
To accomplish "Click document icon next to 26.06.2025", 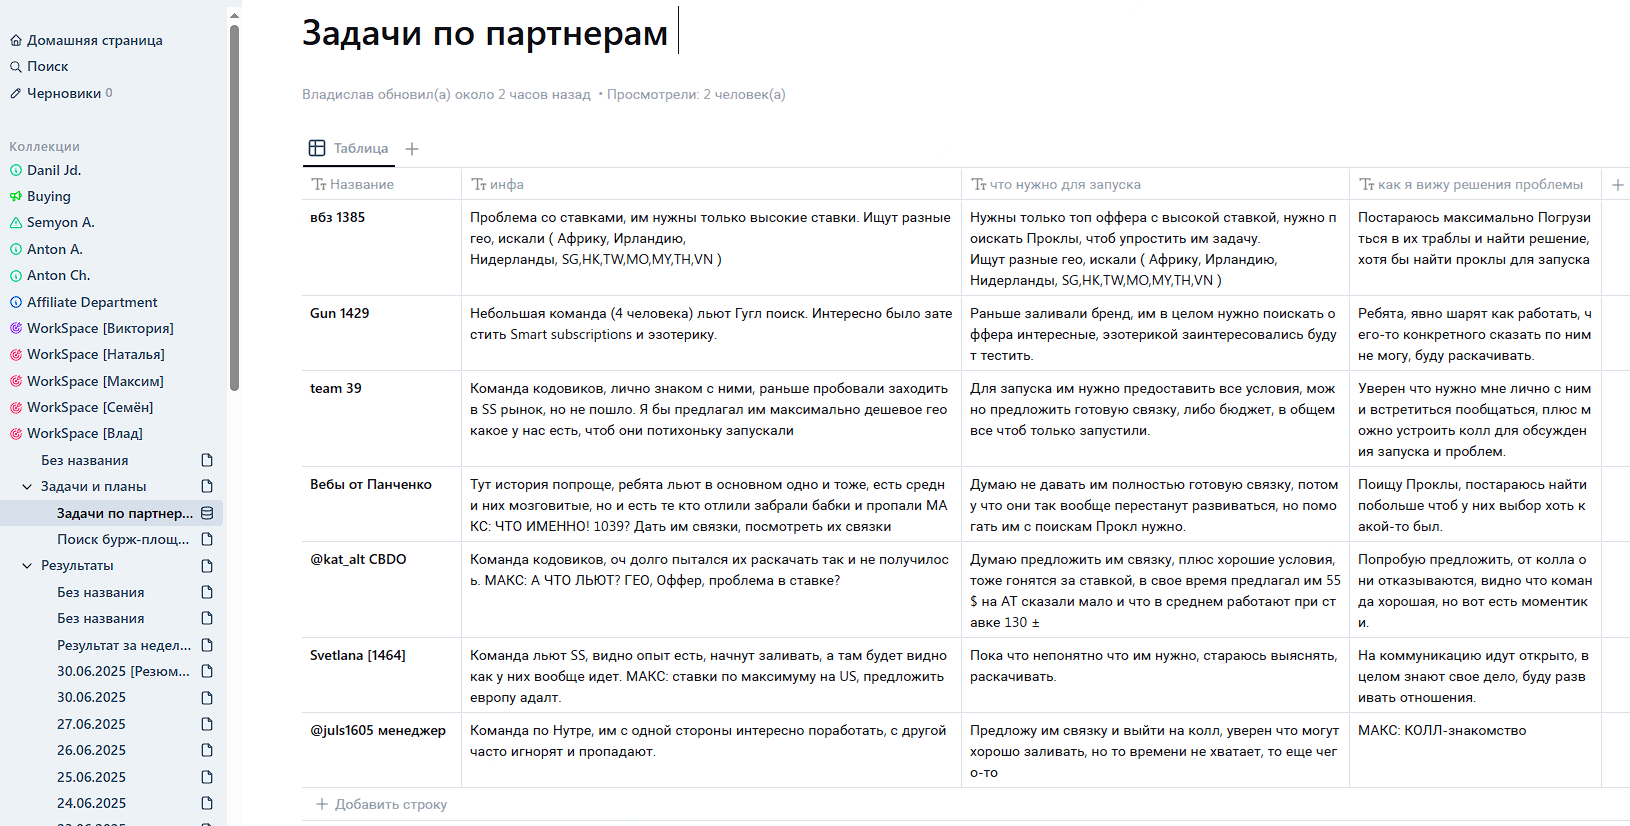I will 207,750.
